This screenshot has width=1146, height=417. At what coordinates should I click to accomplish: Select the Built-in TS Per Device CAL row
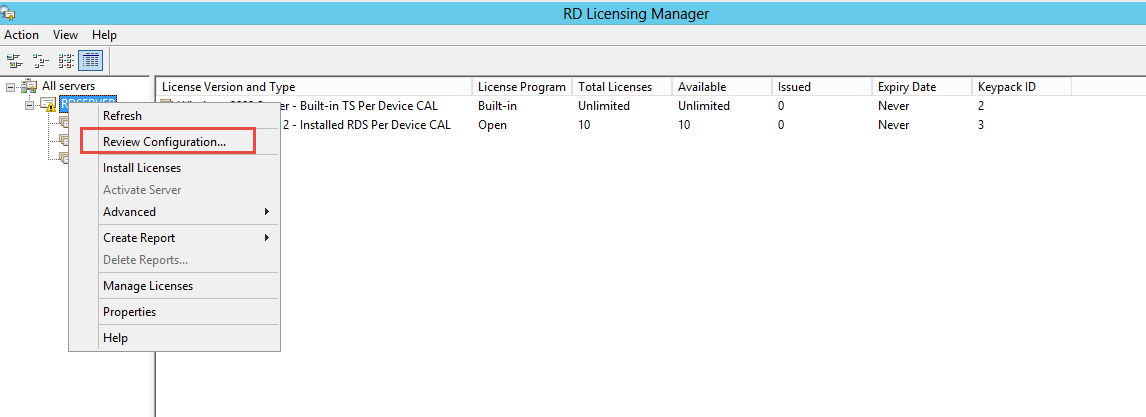click(x=614, y=106)
